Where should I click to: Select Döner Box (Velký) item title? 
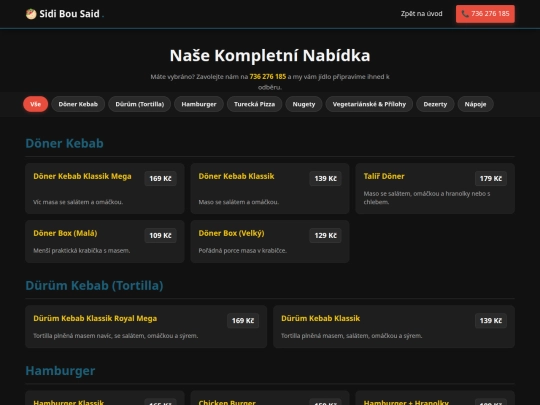(231, 233)
